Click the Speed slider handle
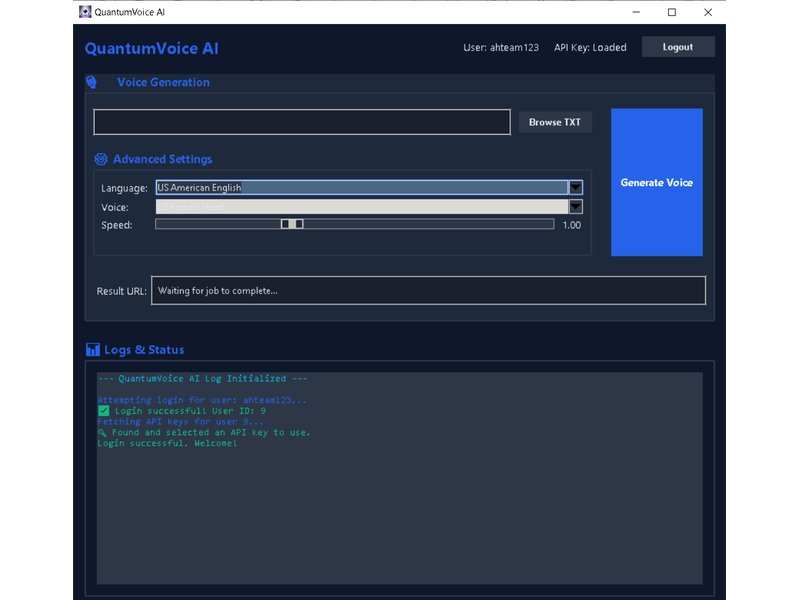 click(290, 224)
